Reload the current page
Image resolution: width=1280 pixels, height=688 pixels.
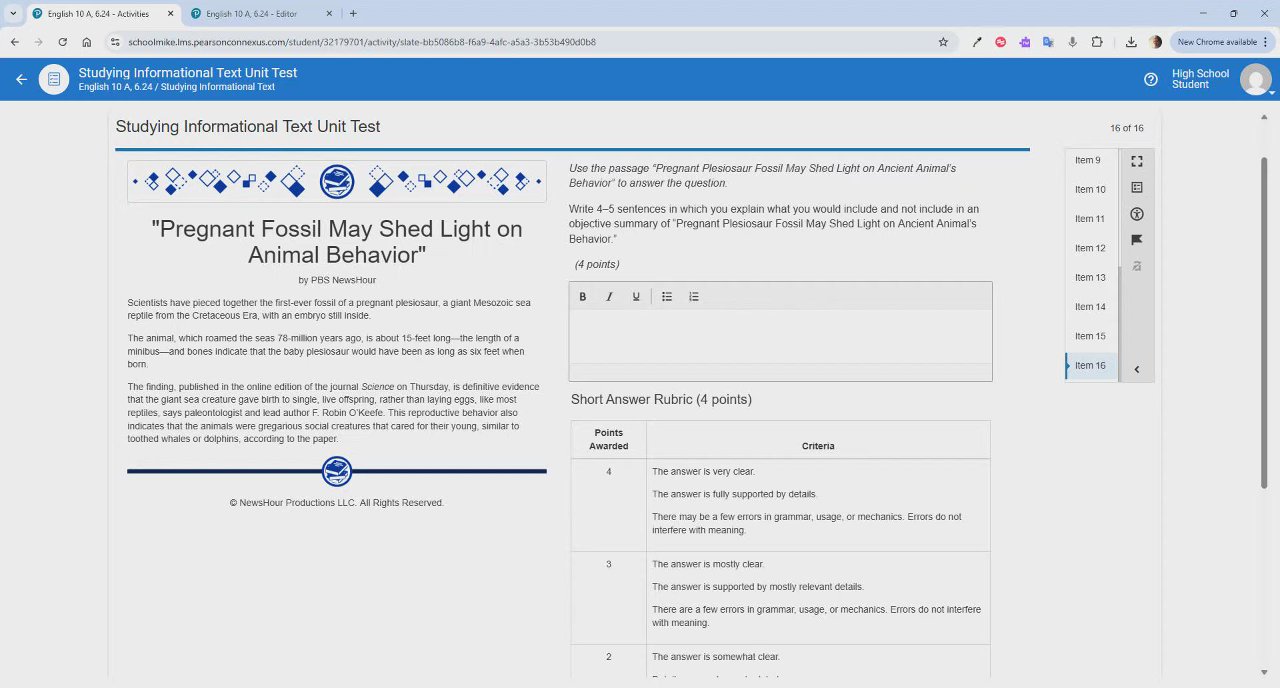63,42
